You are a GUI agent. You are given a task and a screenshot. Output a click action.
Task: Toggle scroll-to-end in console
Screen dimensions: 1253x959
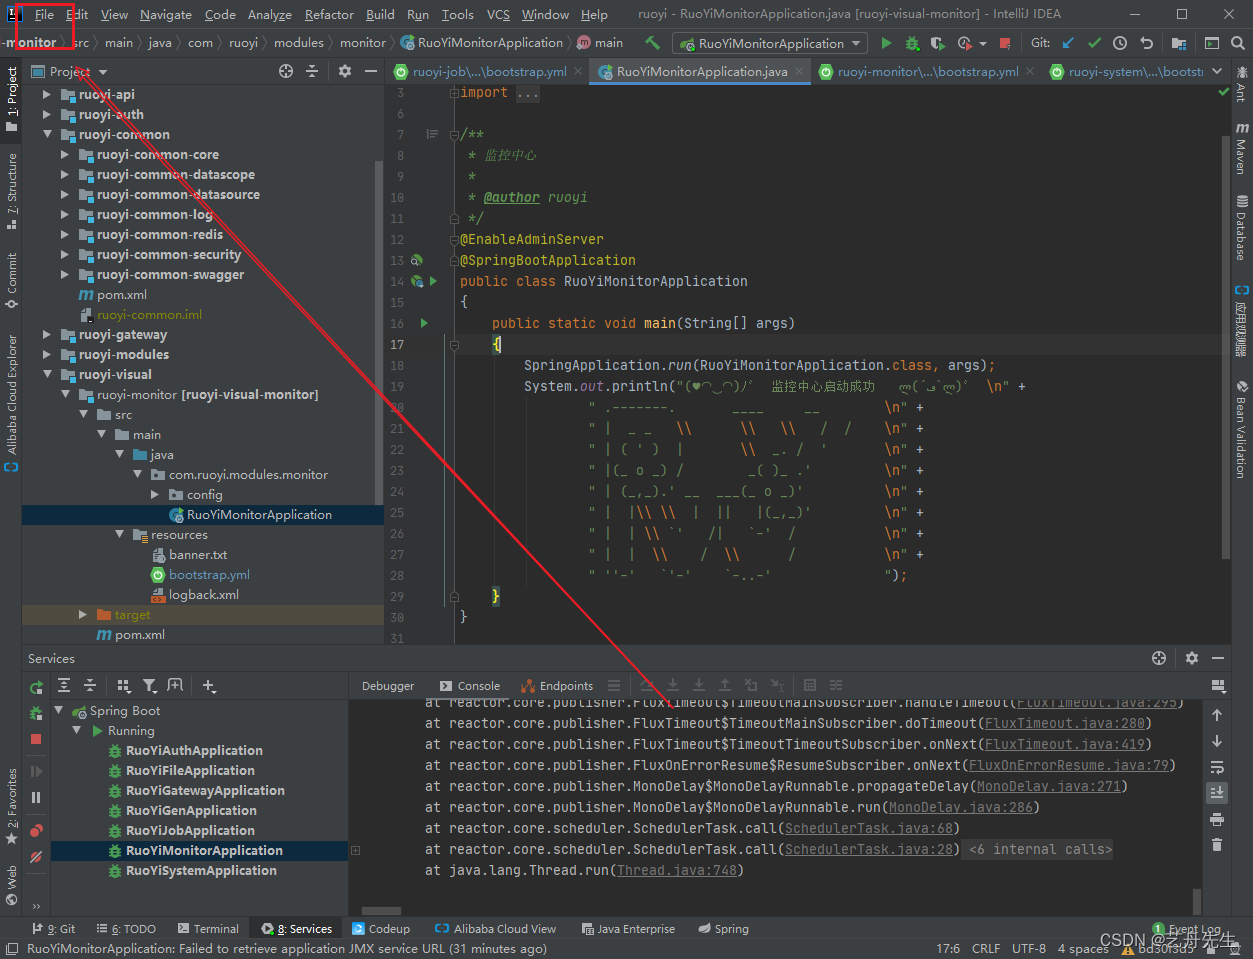point(1217,792)
